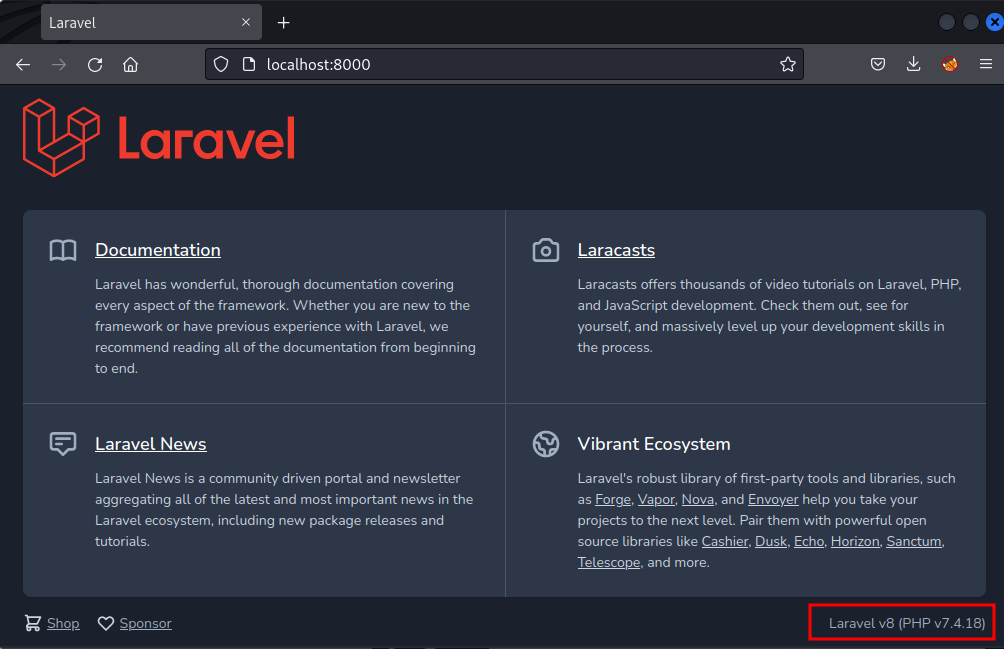Open the browser home page
This screenshot has height=649, width=1004.
(131, 65)
